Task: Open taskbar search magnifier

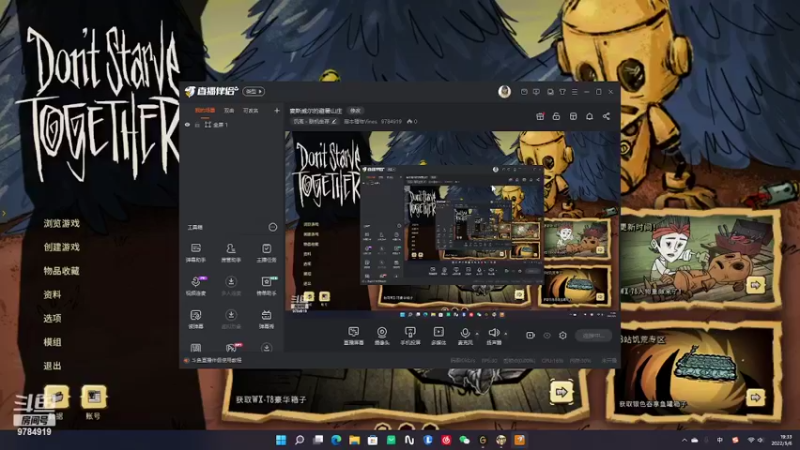Action: pyautogui.click(x=299, y=440)
